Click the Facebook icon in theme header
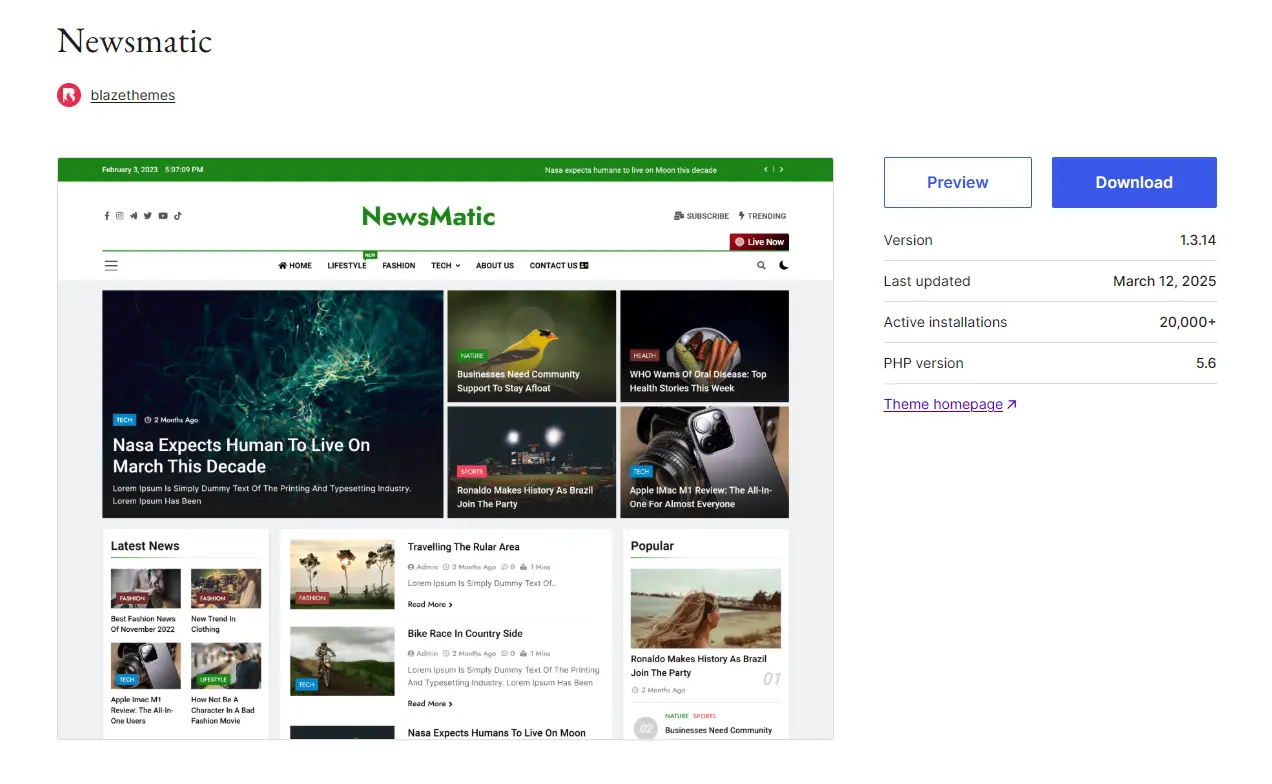The width and height of the screenshot is (1272, 784). [x=107, y=216]
